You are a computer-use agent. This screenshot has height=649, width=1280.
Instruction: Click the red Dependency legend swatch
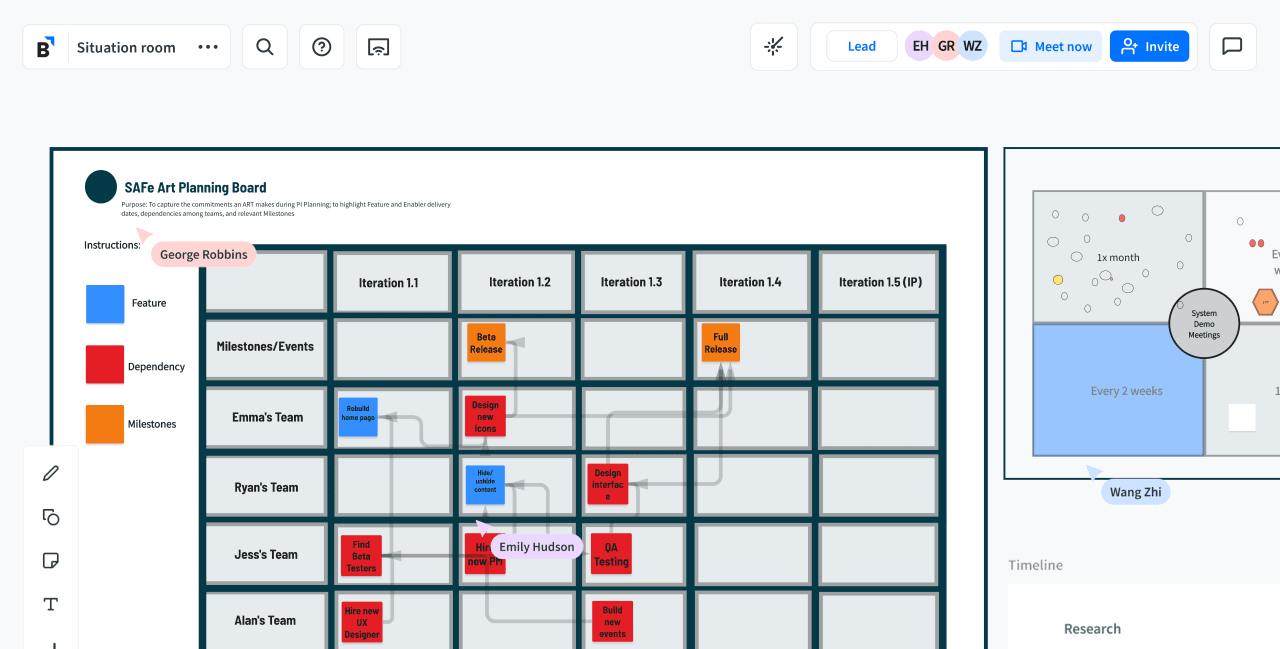[x=105, y=364]
